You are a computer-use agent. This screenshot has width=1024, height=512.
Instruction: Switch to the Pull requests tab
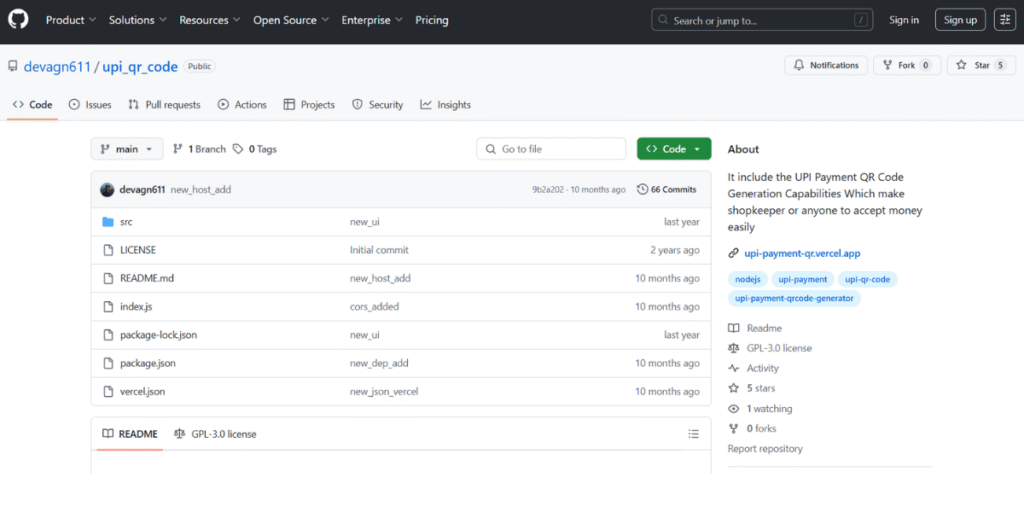(165, 104)
